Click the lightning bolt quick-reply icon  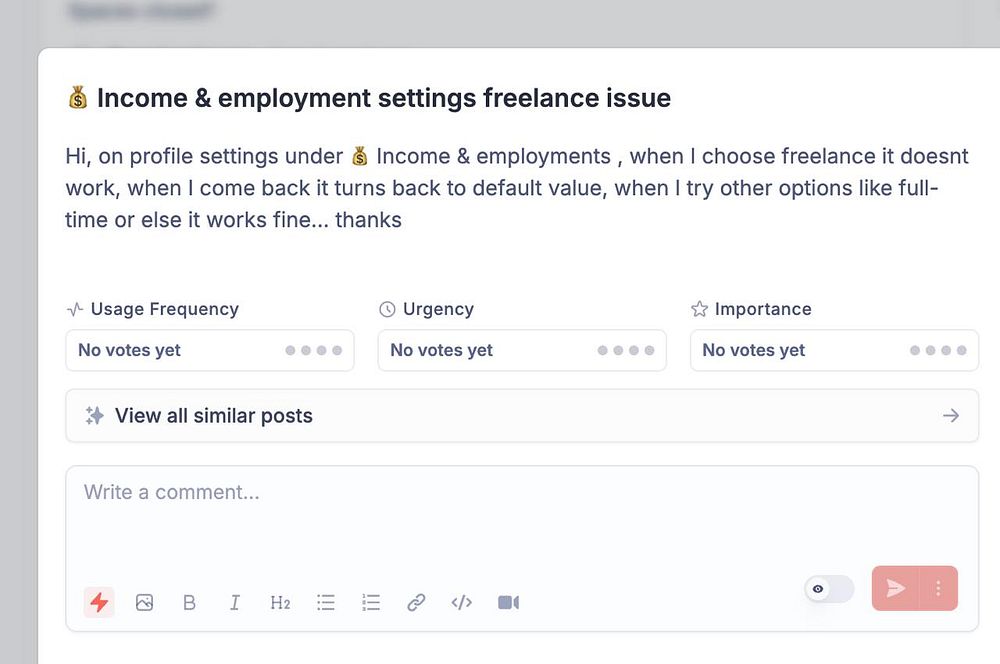[x=99, y=602]
